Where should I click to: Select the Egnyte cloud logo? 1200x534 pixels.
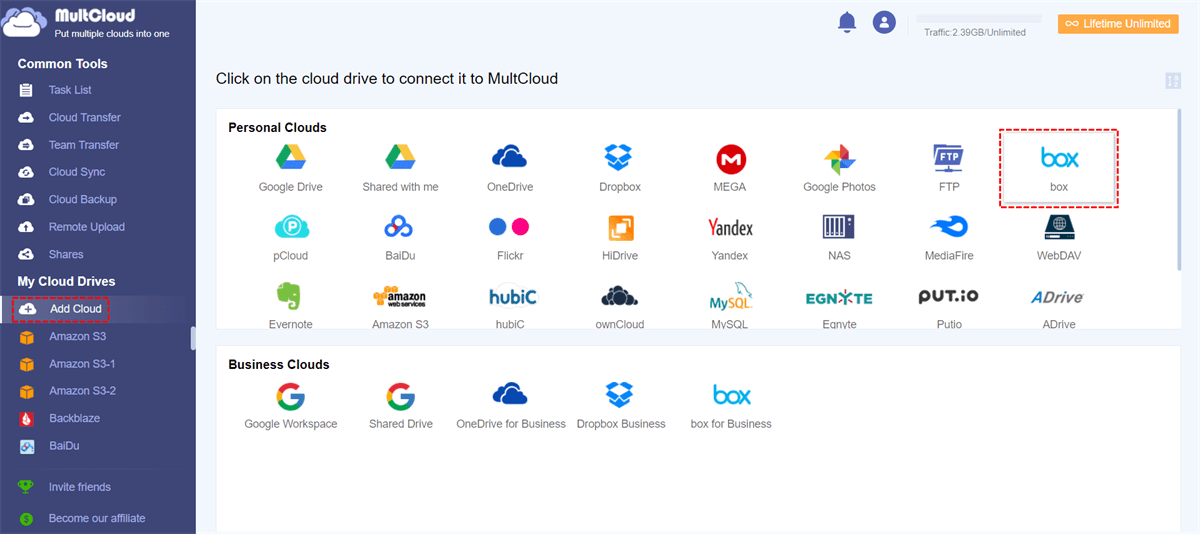pos(839,298)
